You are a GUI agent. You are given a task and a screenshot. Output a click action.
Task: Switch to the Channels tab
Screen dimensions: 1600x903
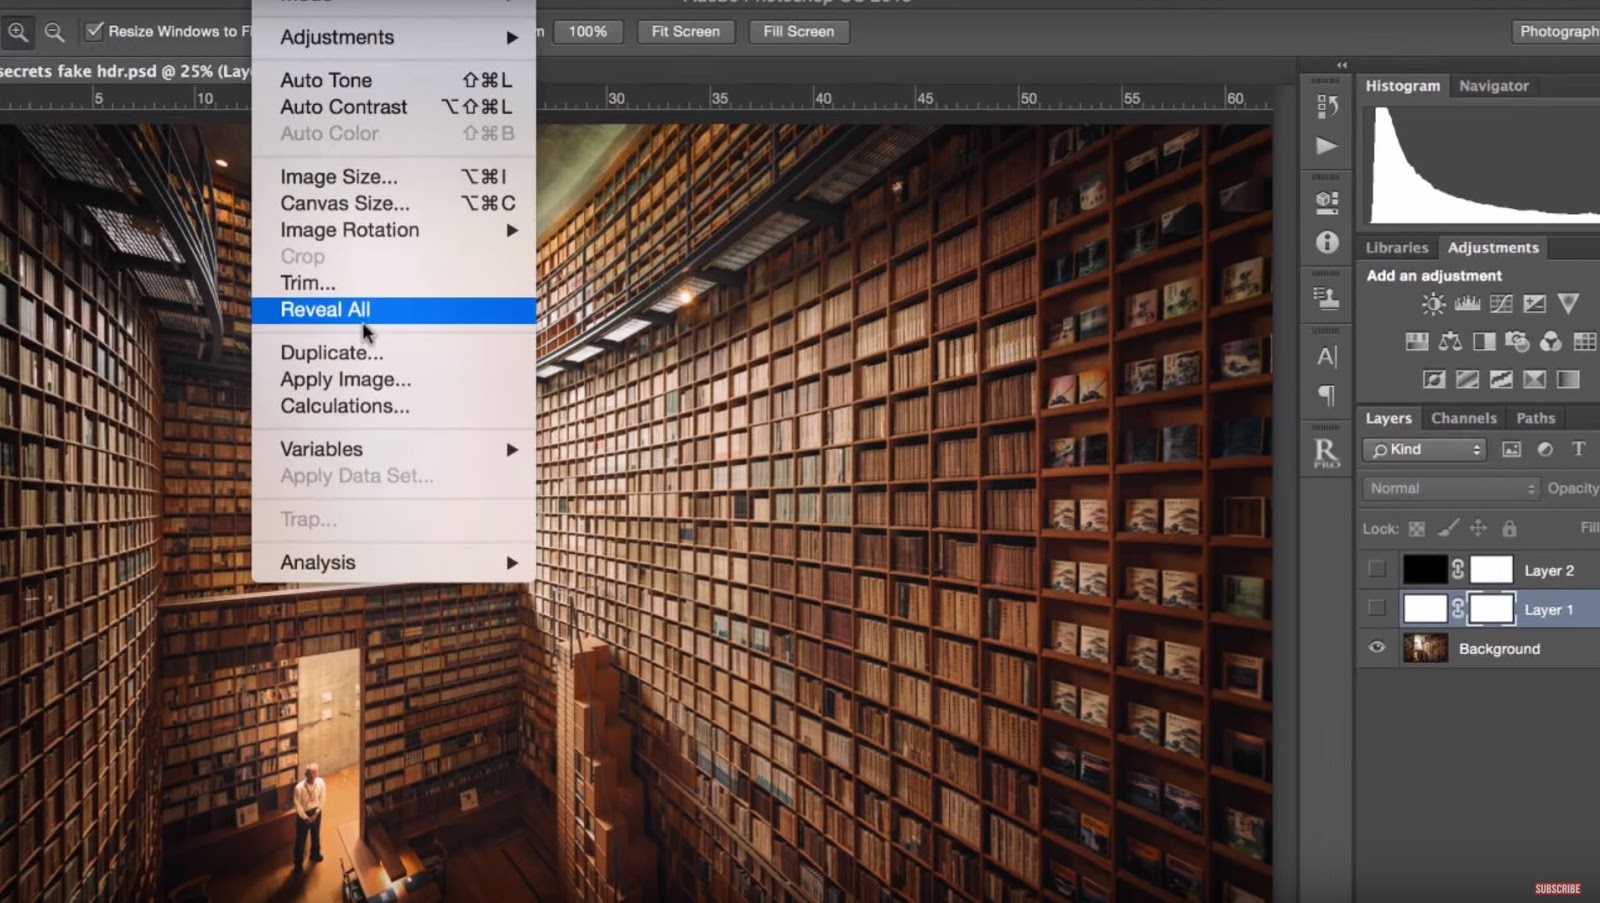(1463, 418)
